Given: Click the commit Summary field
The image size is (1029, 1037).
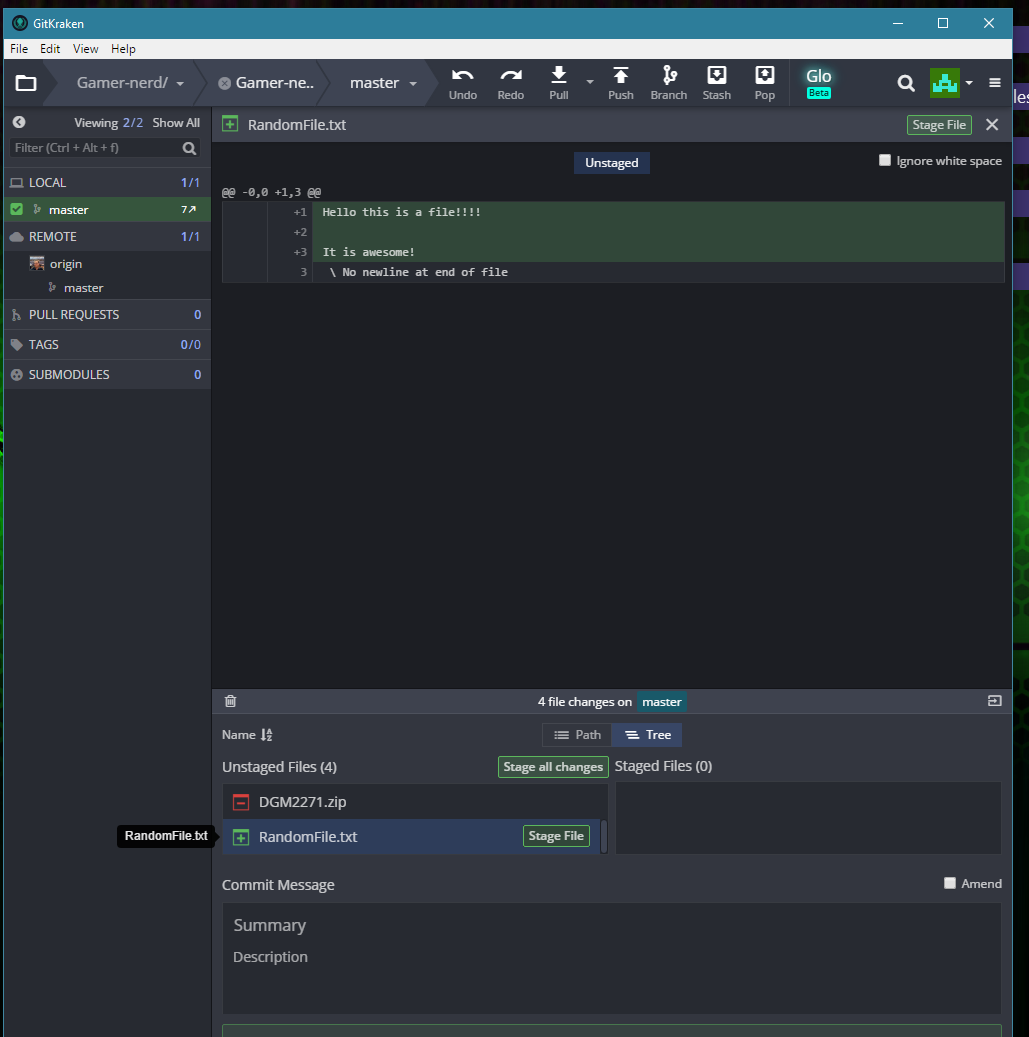Looking at the screenshot, I should coord(612,925).
